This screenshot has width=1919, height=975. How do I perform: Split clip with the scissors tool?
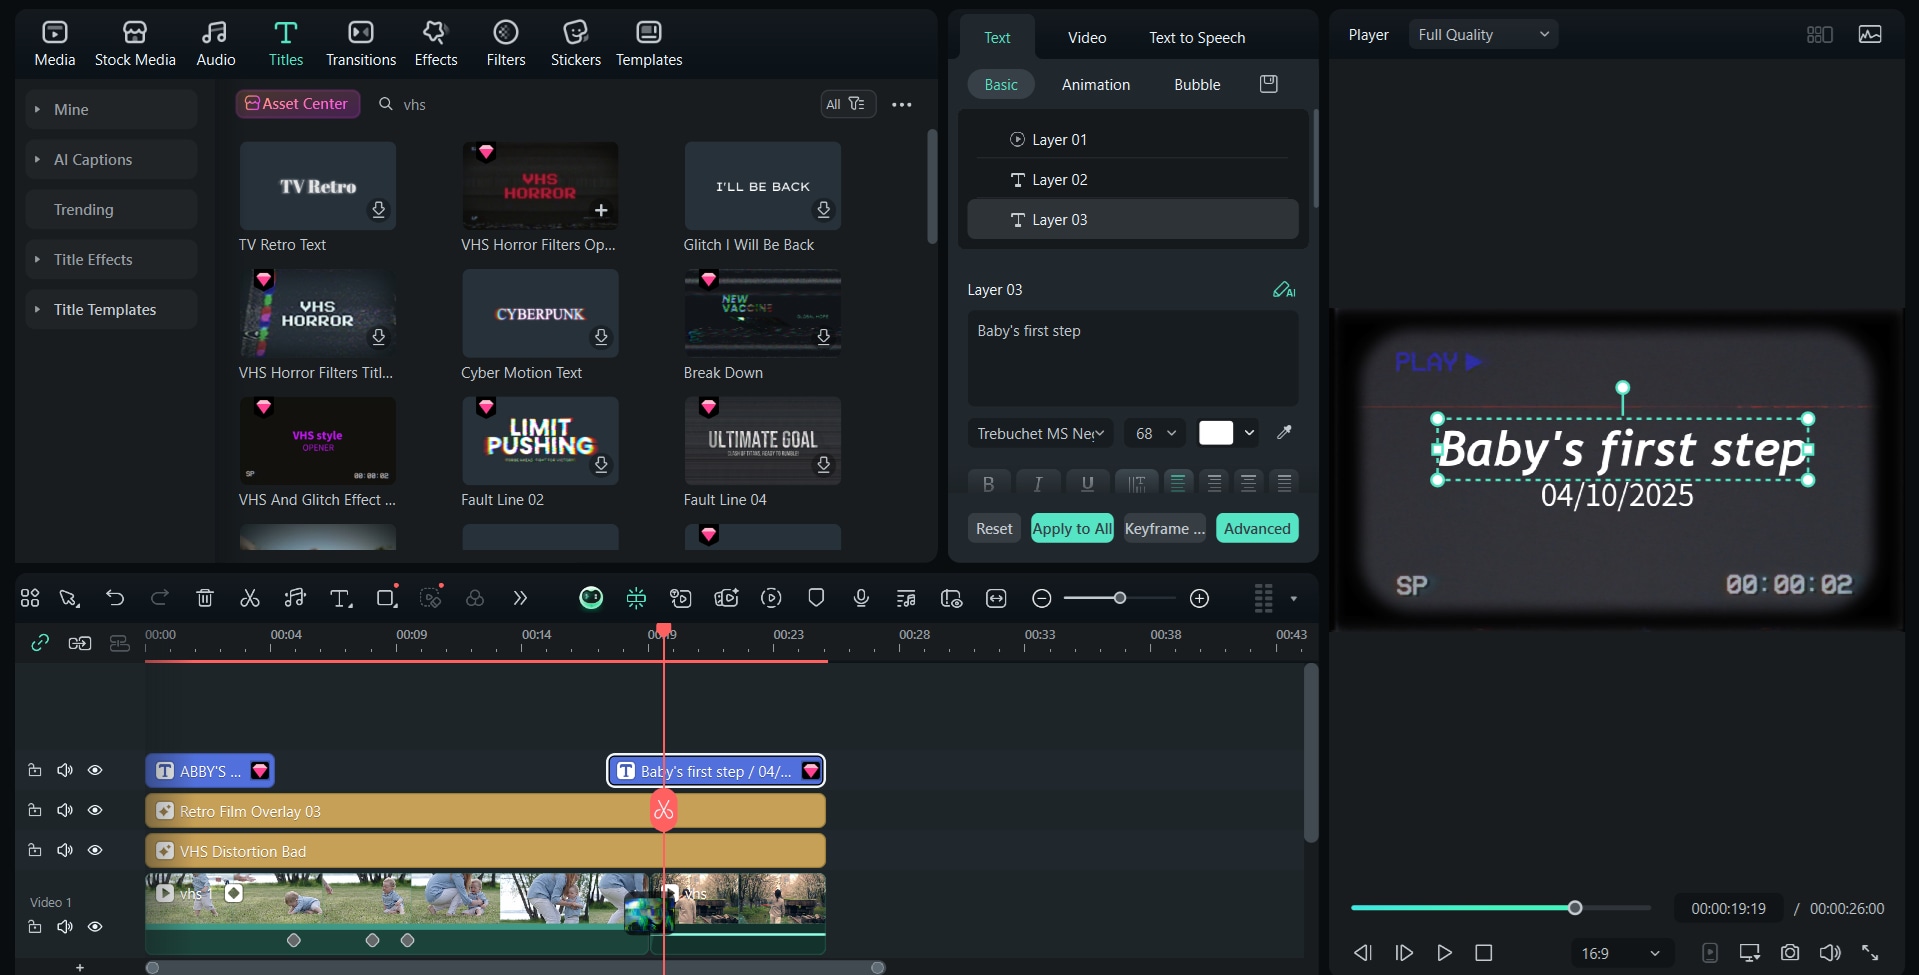pos(250,598)
